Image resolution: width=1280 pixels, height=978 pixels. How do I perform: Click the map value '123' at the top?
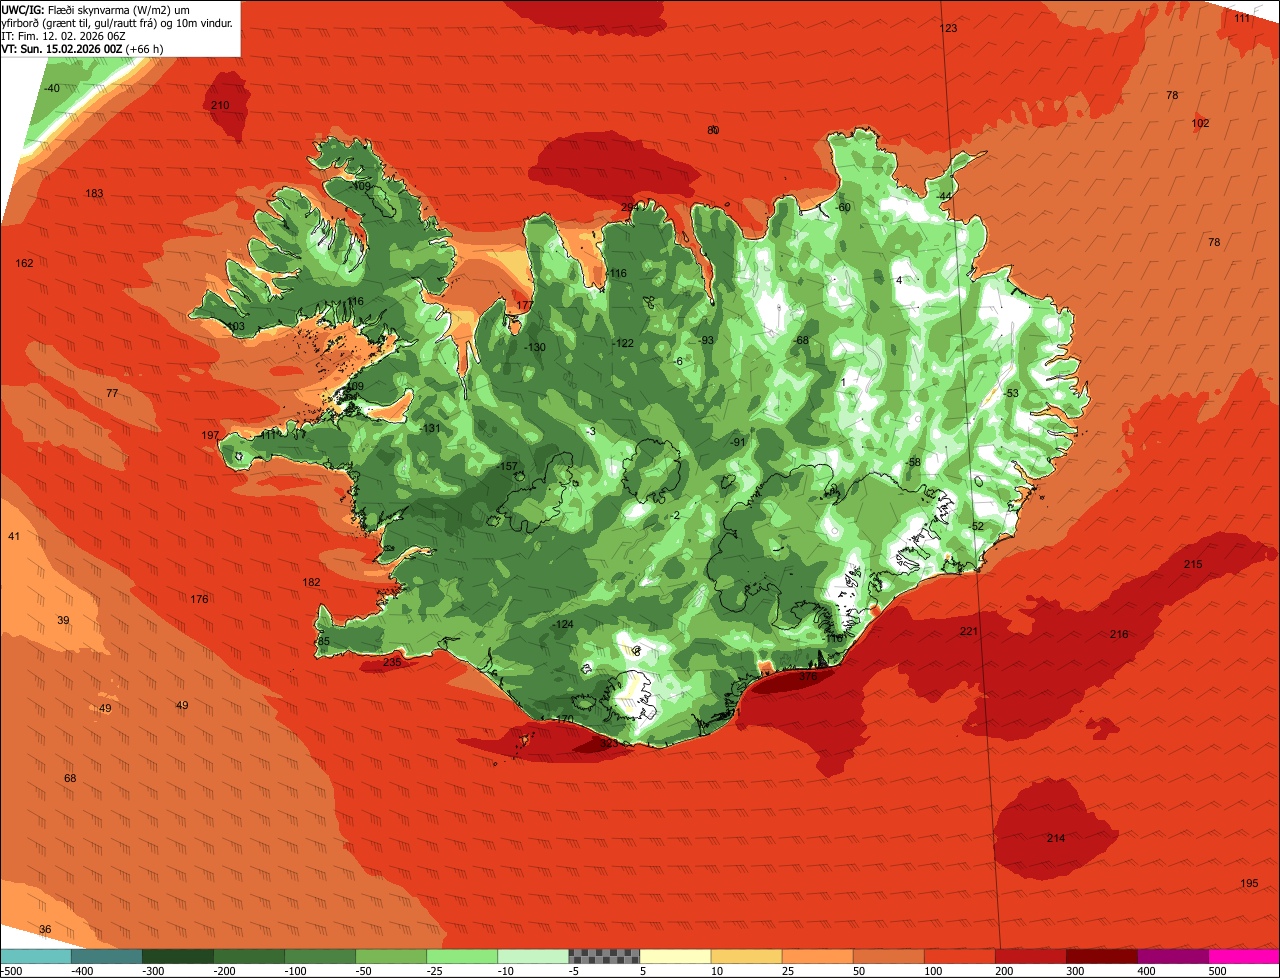948,29
